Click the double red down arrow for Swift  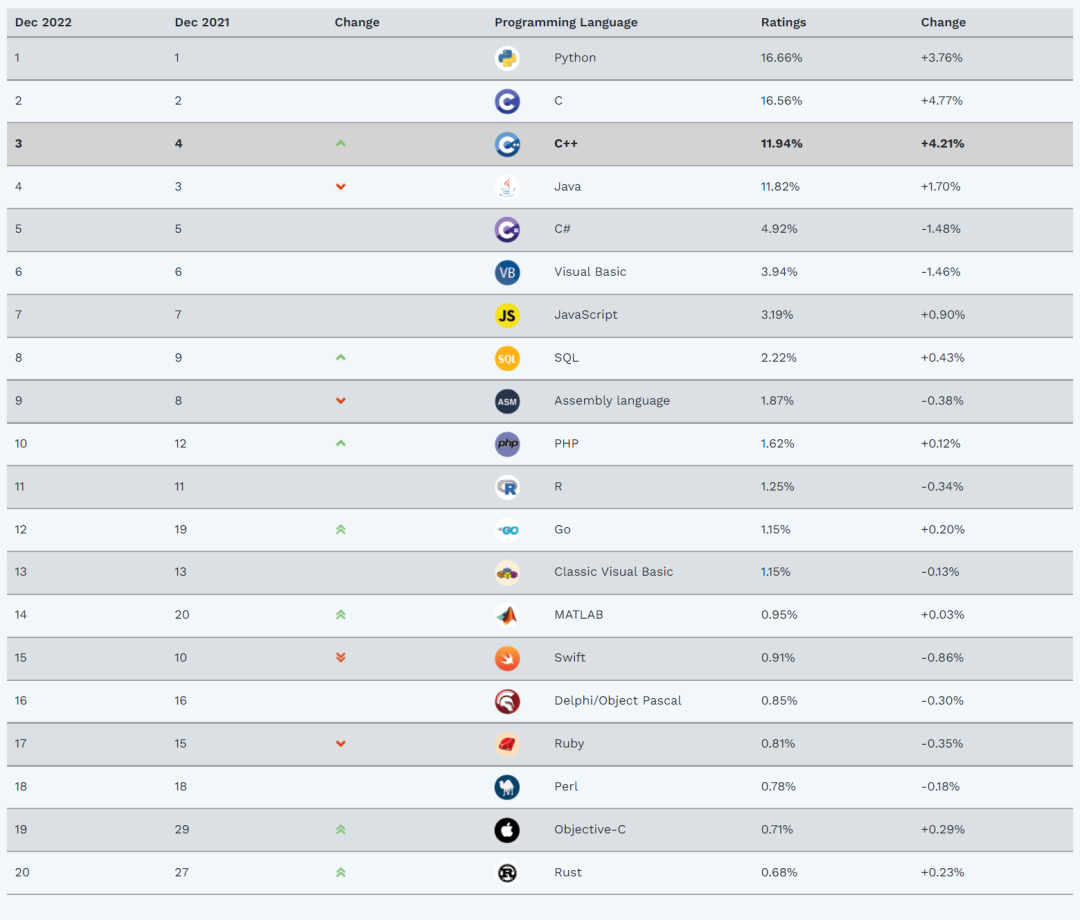tap(340, 658)
